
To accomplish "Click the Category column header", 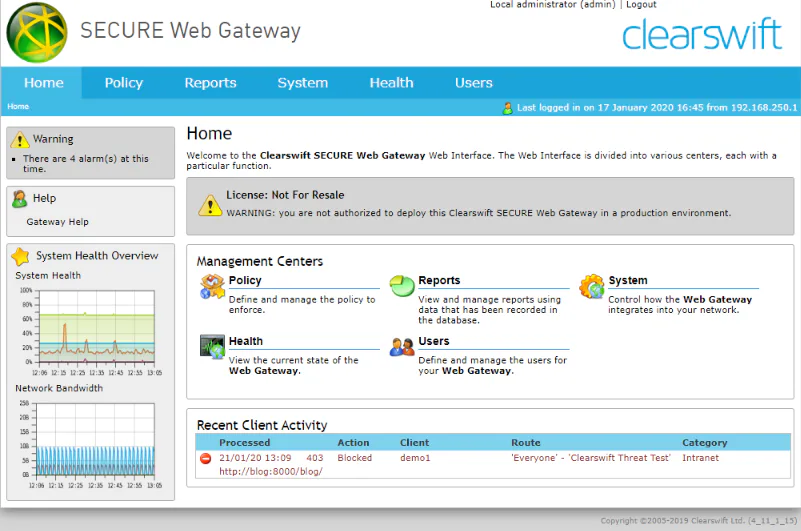I will click(704, 443).
